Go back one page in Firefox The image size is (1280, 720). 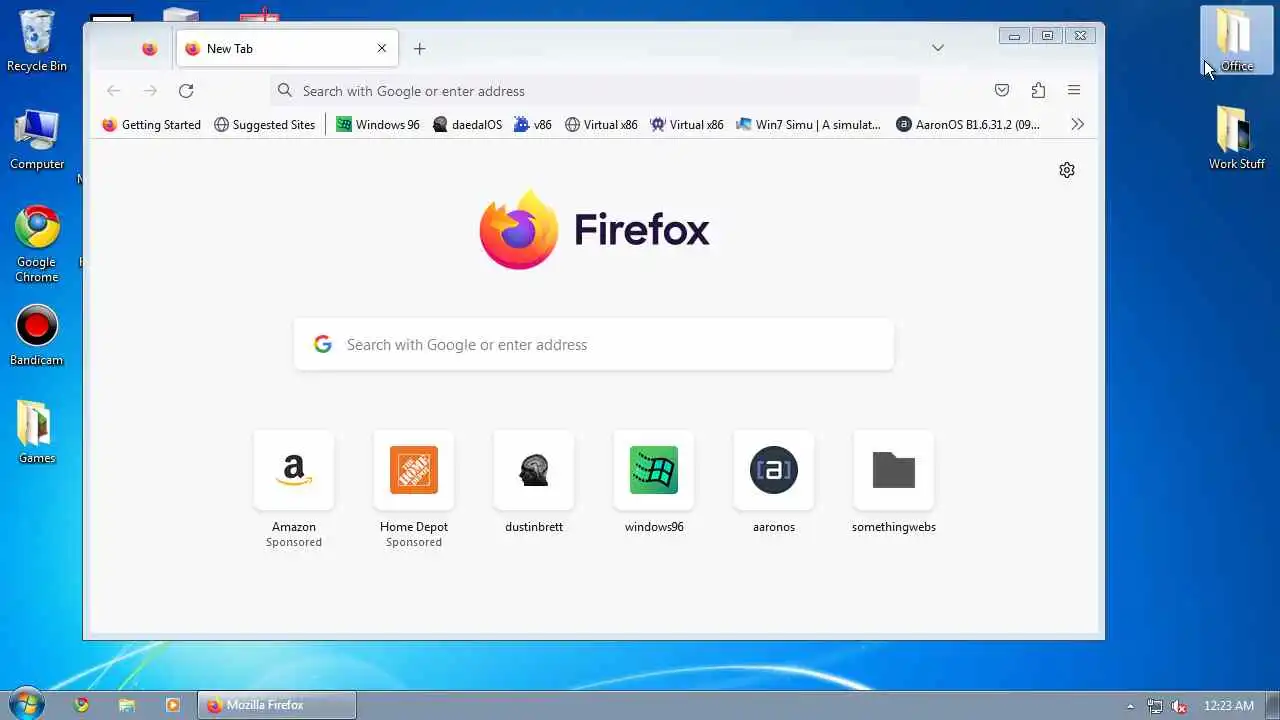(114, 91)
